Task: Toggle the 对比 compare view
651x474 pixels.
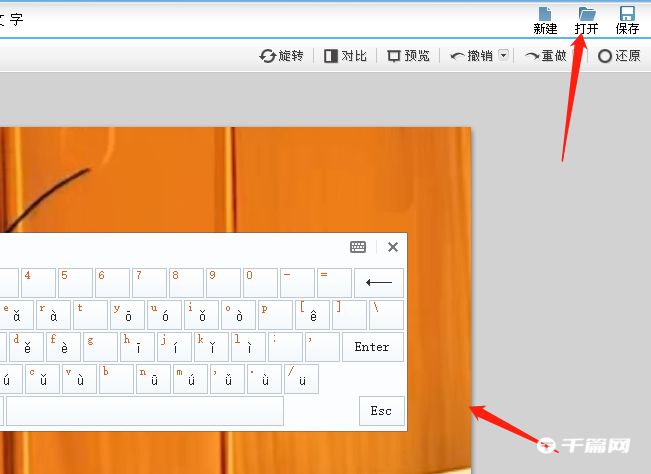Action: (345, 56)
